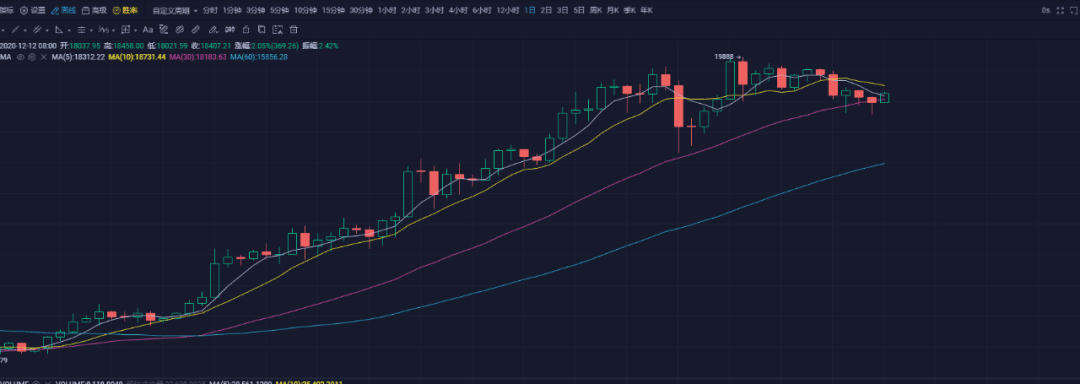Click the yellow MA(10):18731.44 value

tap(137, 56)
